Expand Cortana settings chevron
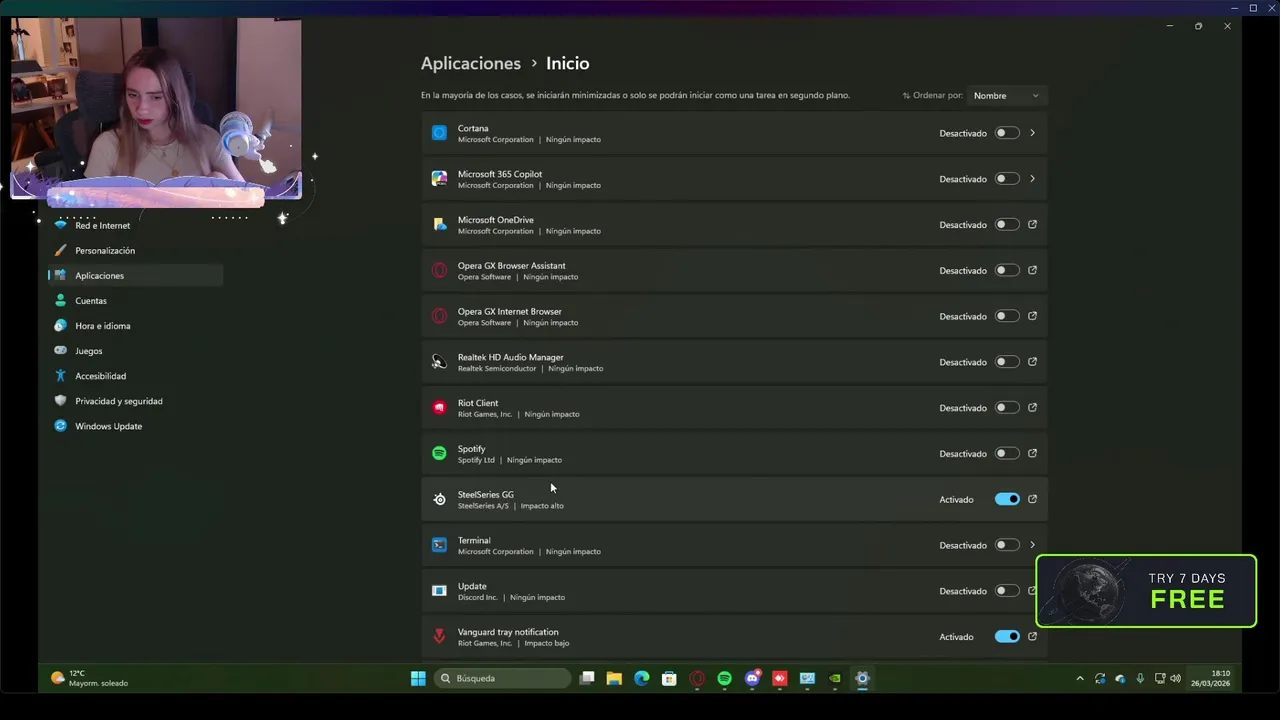1280x720 pixels. (1032, 133)
